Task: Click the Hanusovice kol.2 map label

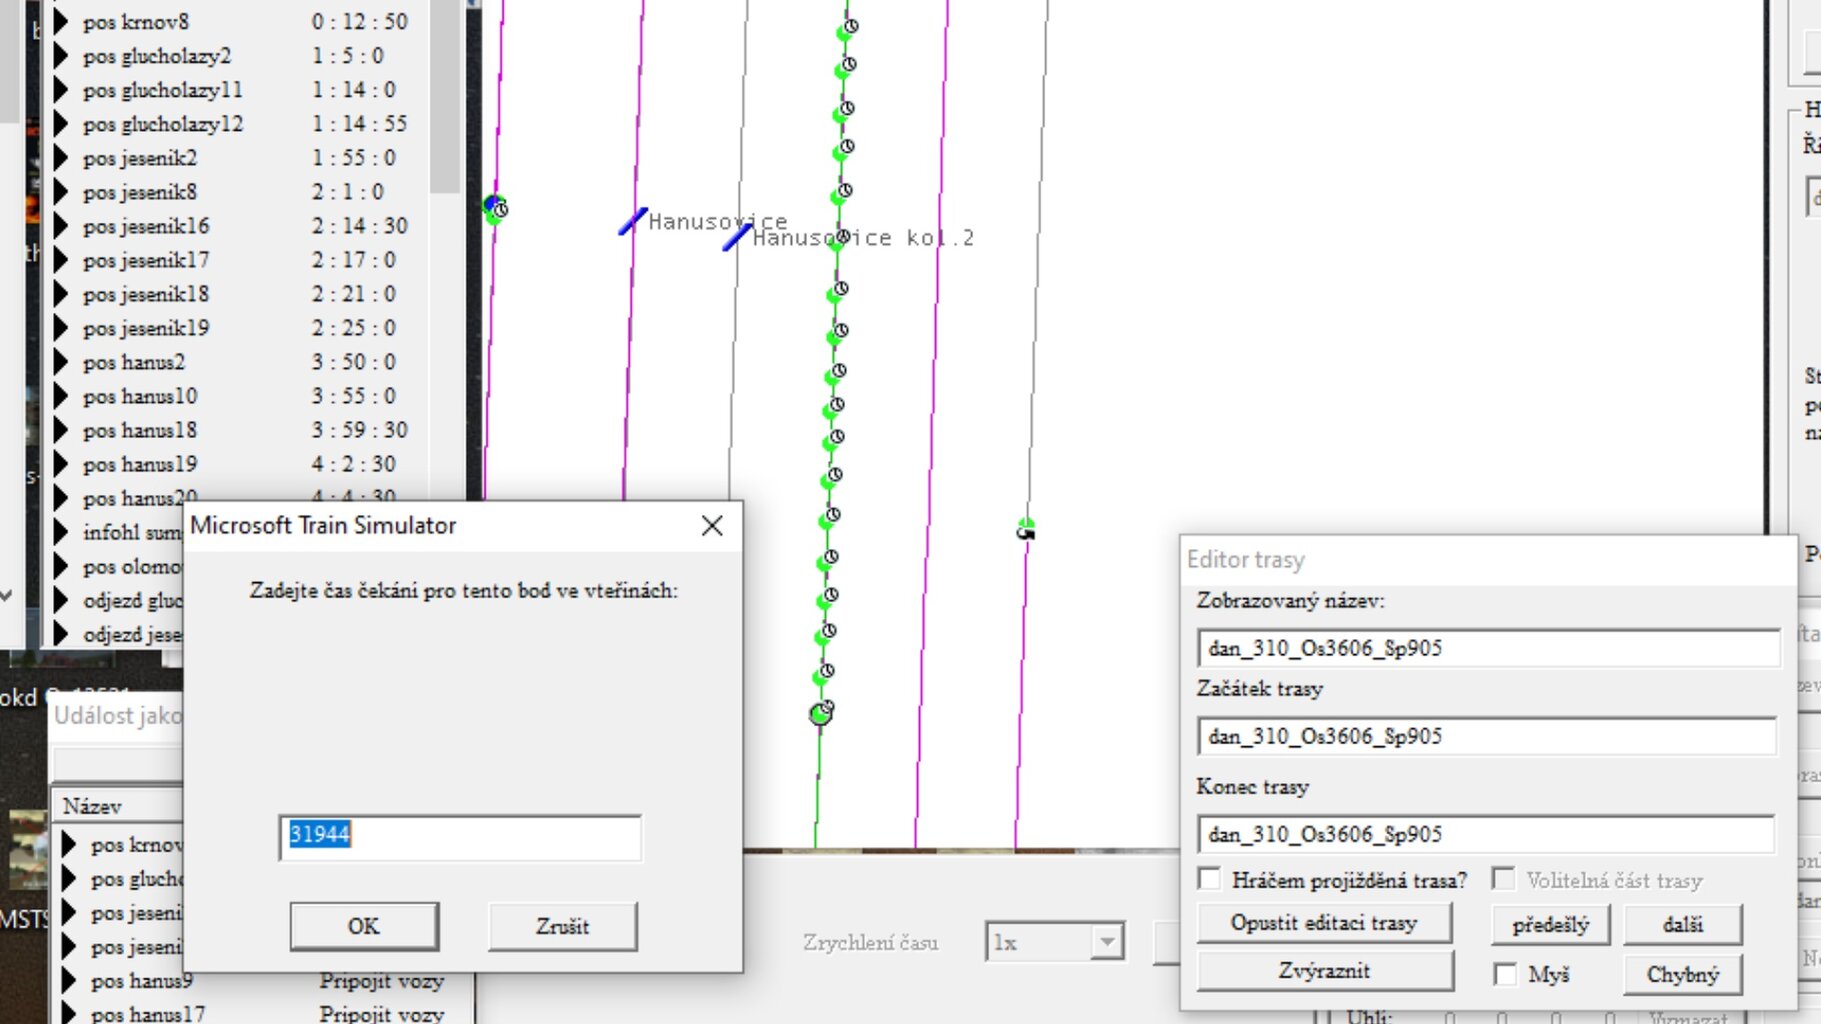Action: 863,238
